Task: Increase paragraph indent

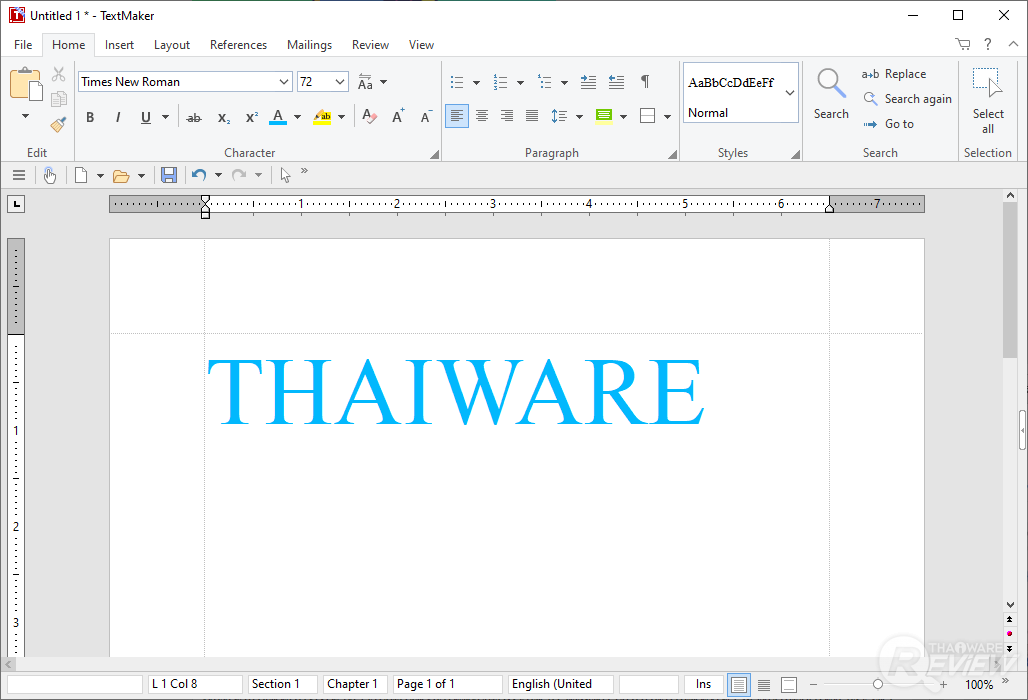Action: click(588, 82)
